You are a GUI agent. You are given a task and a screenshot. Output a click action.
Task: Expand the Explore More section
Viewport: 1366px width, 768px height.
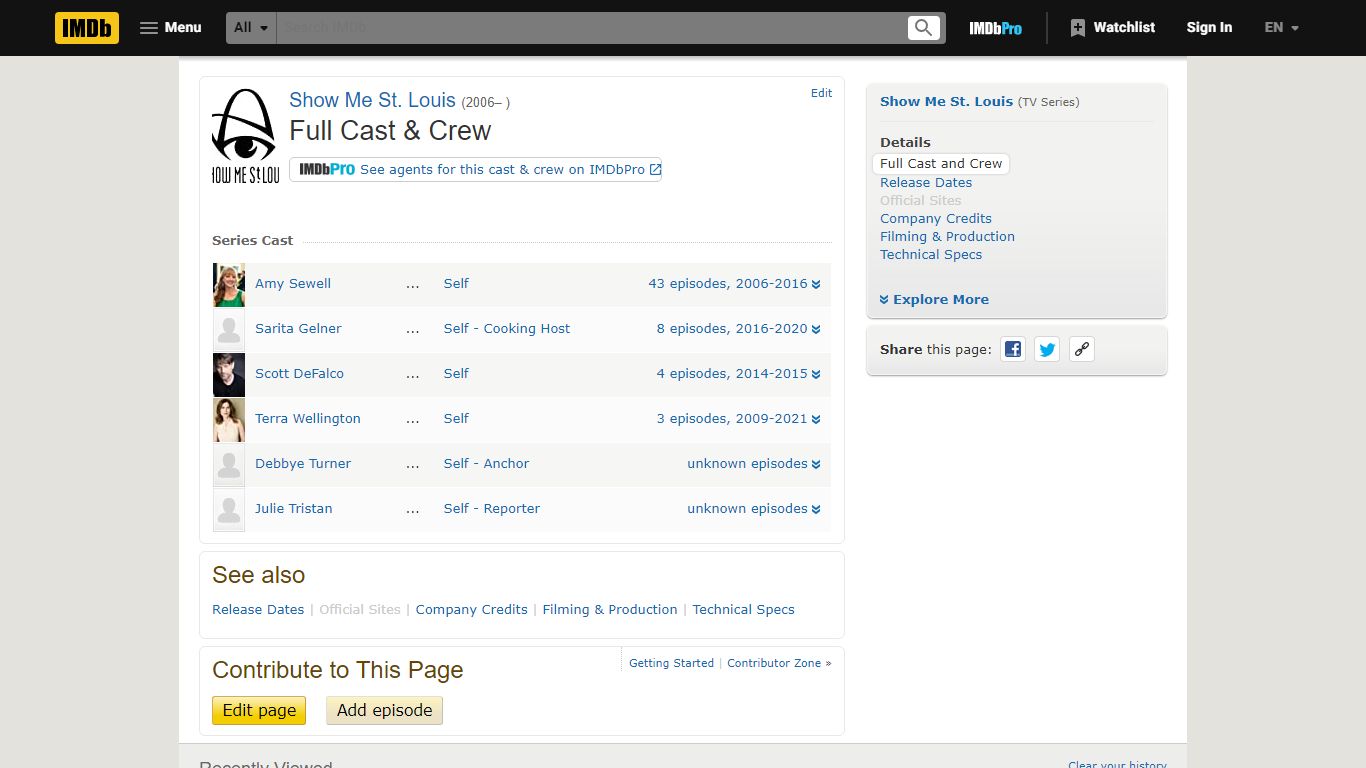pos(934,300)
